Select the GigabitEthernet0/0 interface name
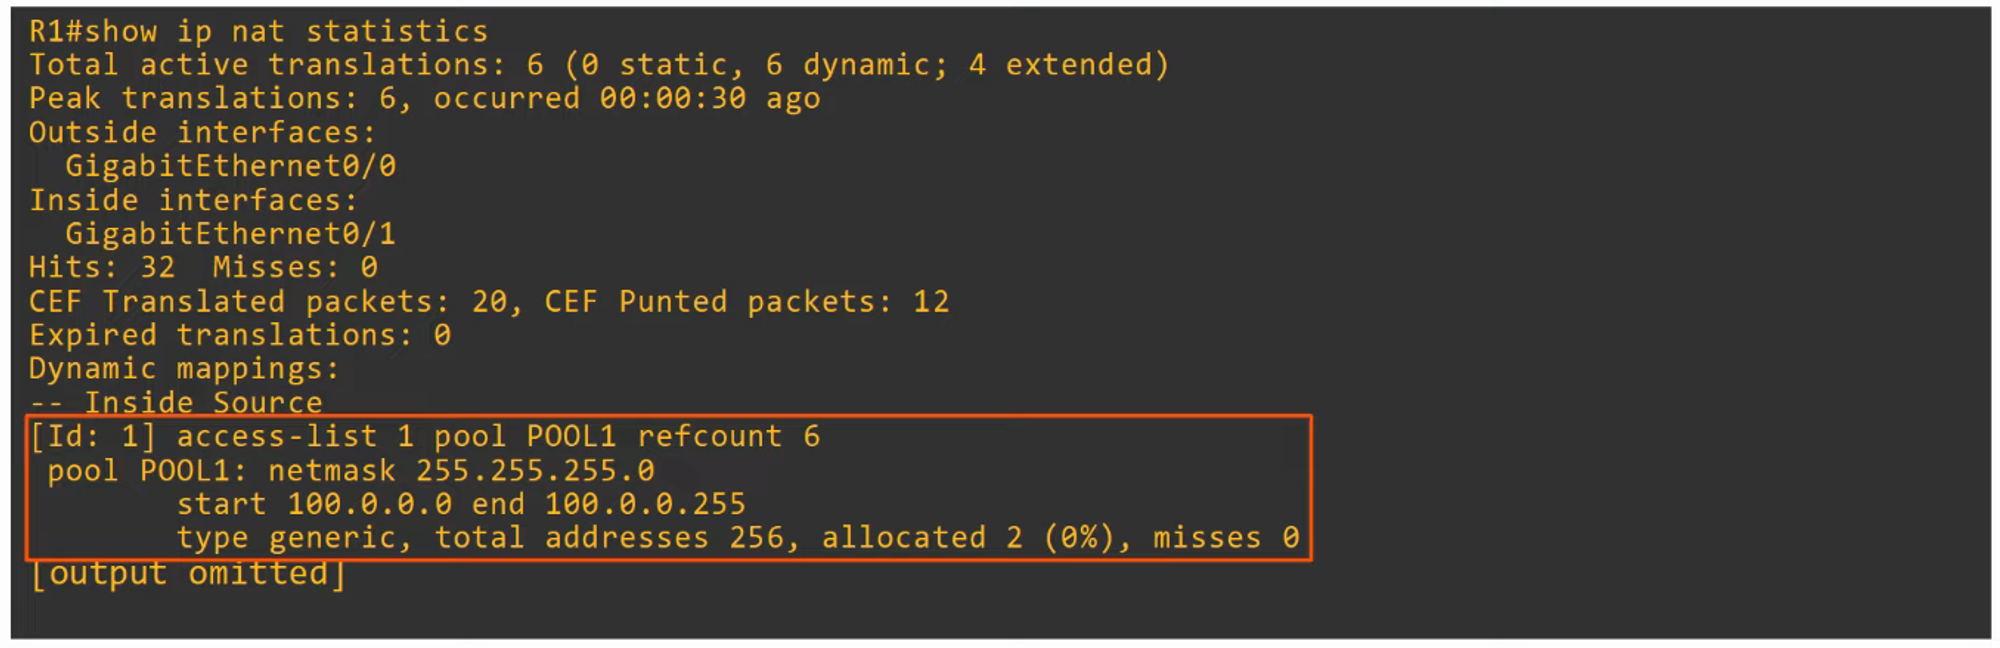The image size is (2000, 648). coord(230,166)
